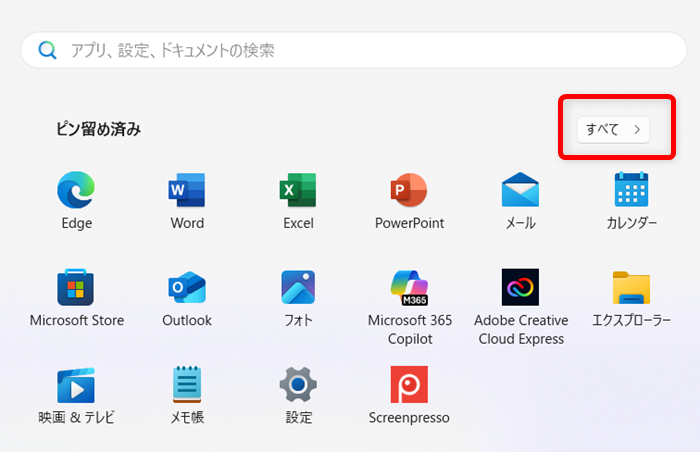Launch Microsoft 365 Copilot
The width and height of the screenshot is (700, 452).
tap(409, 288)
